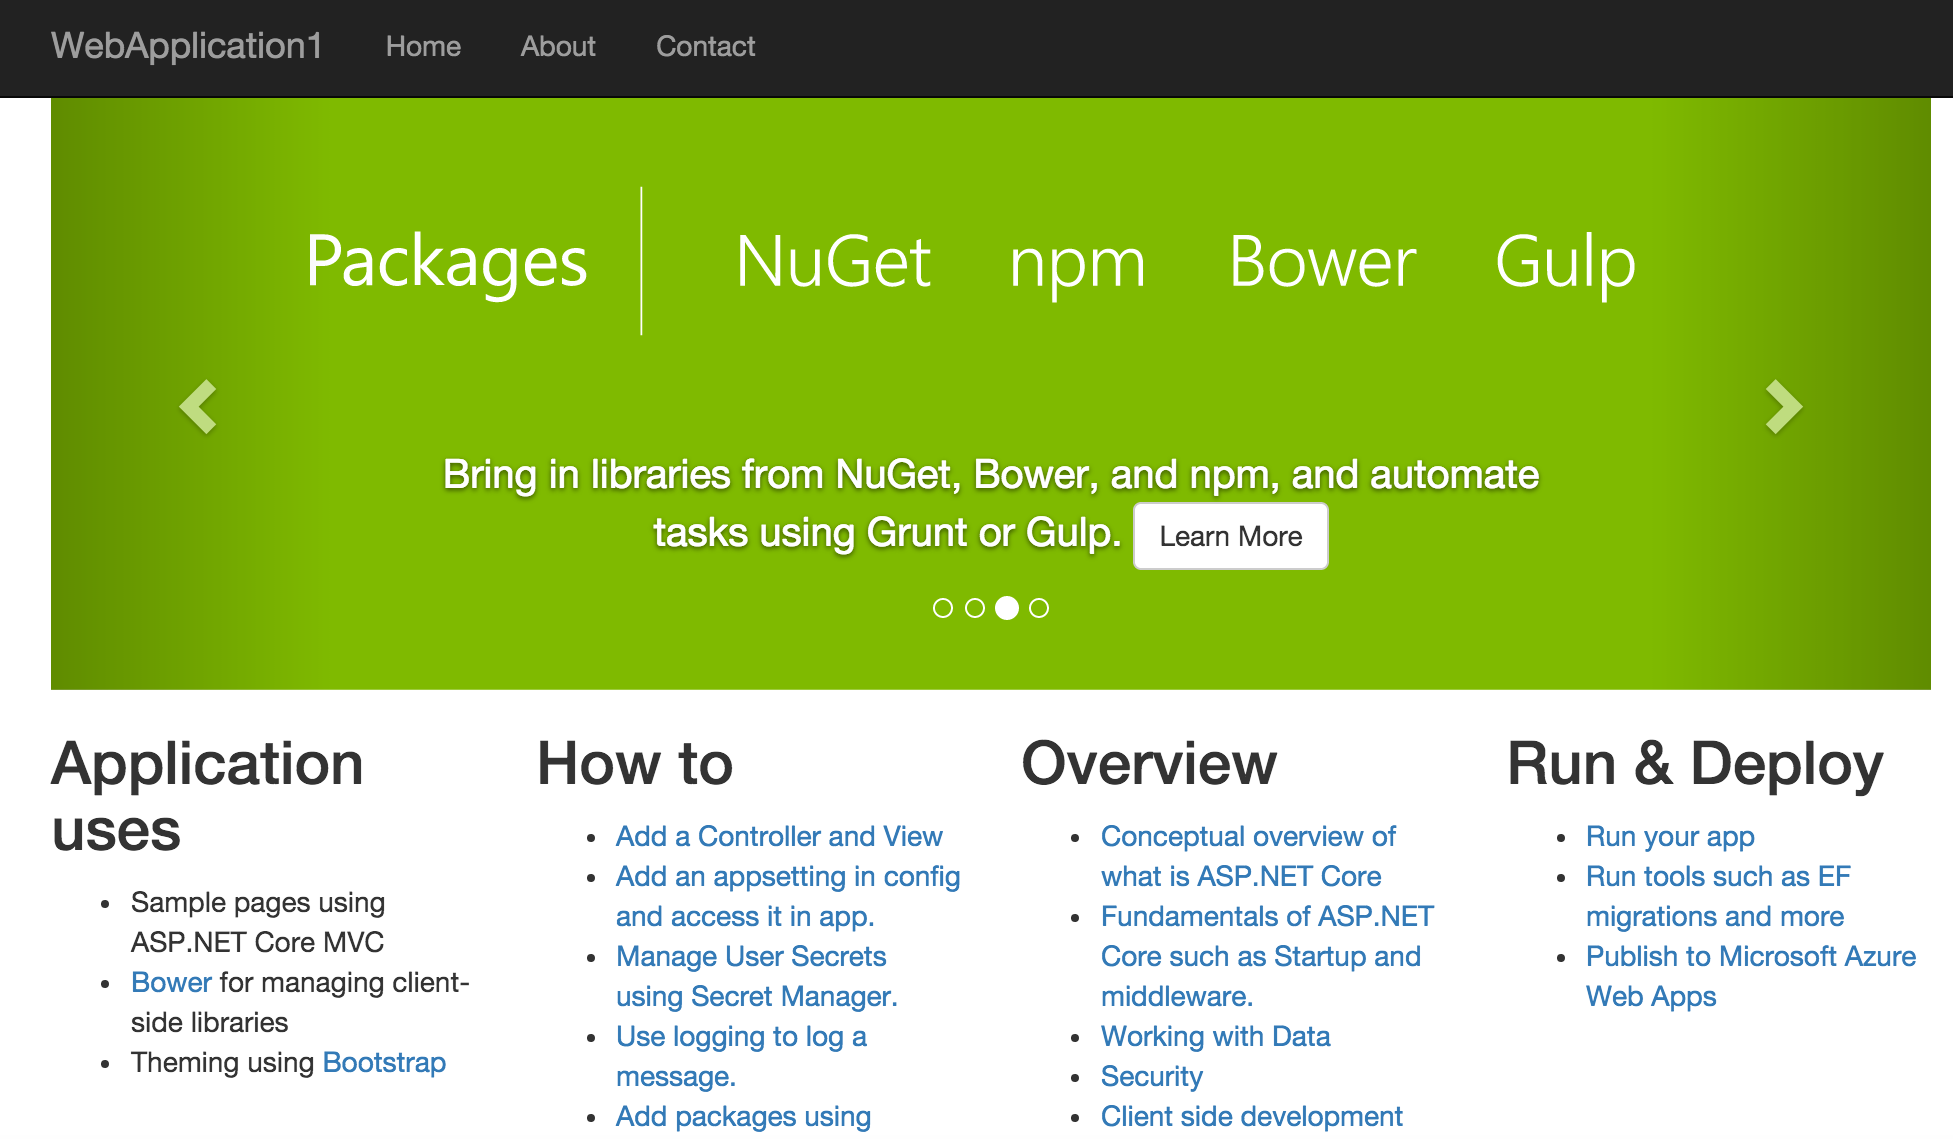
Task: Open the About navigation item
Action: [558, 47]
